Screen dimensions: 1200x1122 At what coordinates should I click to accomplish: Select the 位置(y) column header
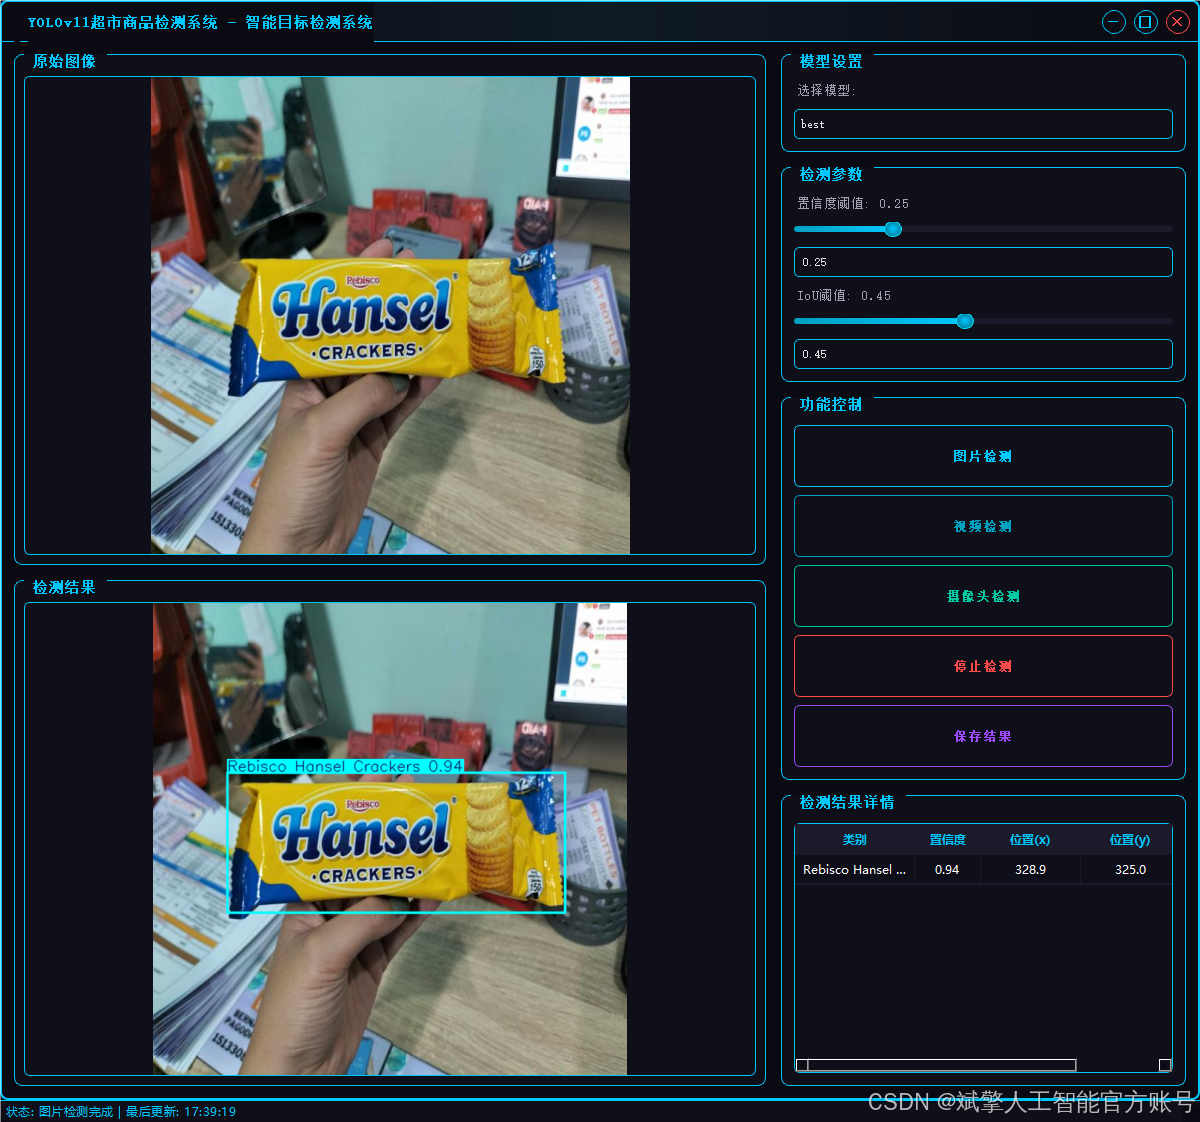tap(1130, 840)
